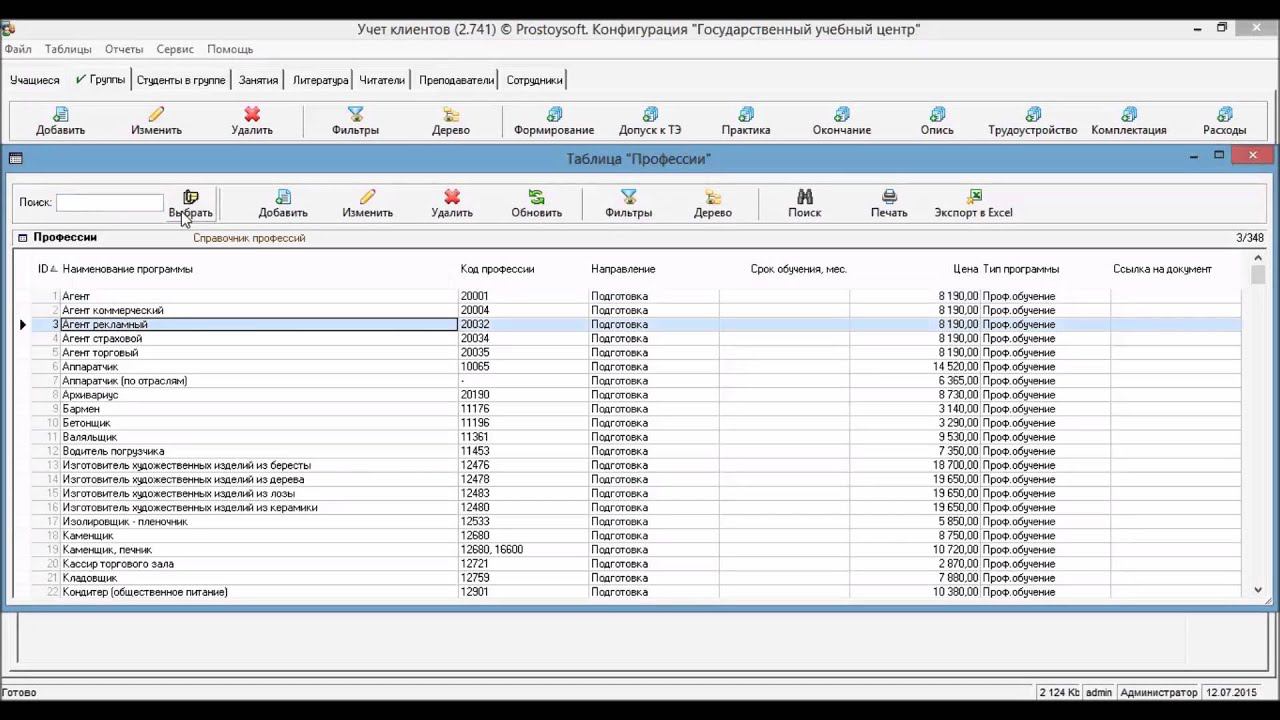Sort by Тип программы column header

click(x=1021, y=269)
